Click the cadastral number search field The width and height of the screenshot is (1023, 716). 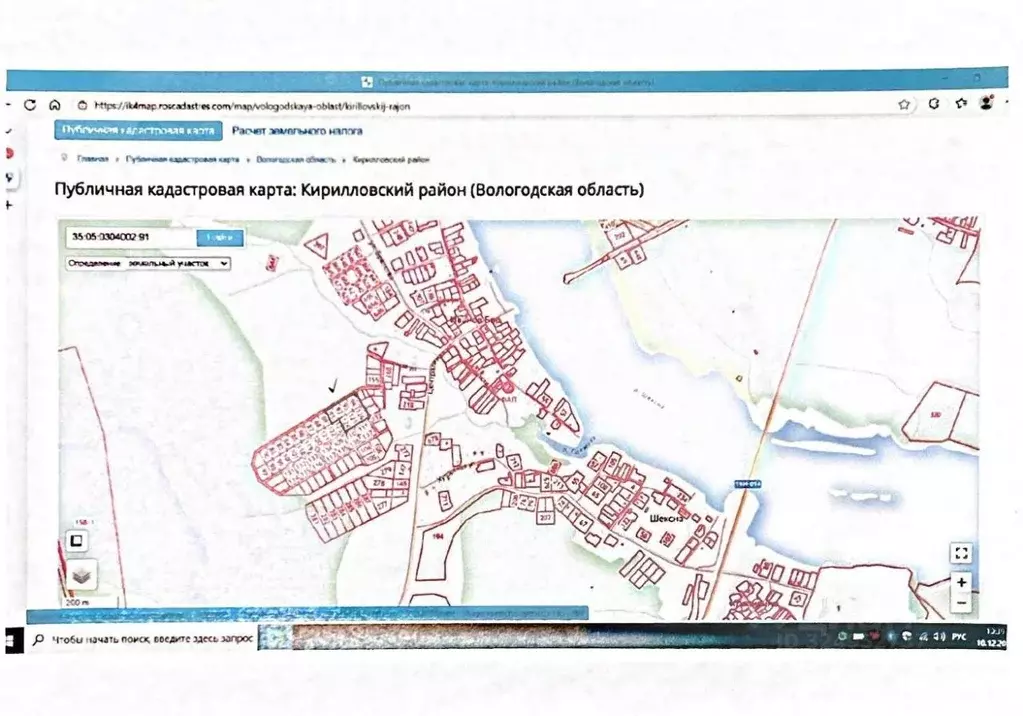[x=130, y=238]
